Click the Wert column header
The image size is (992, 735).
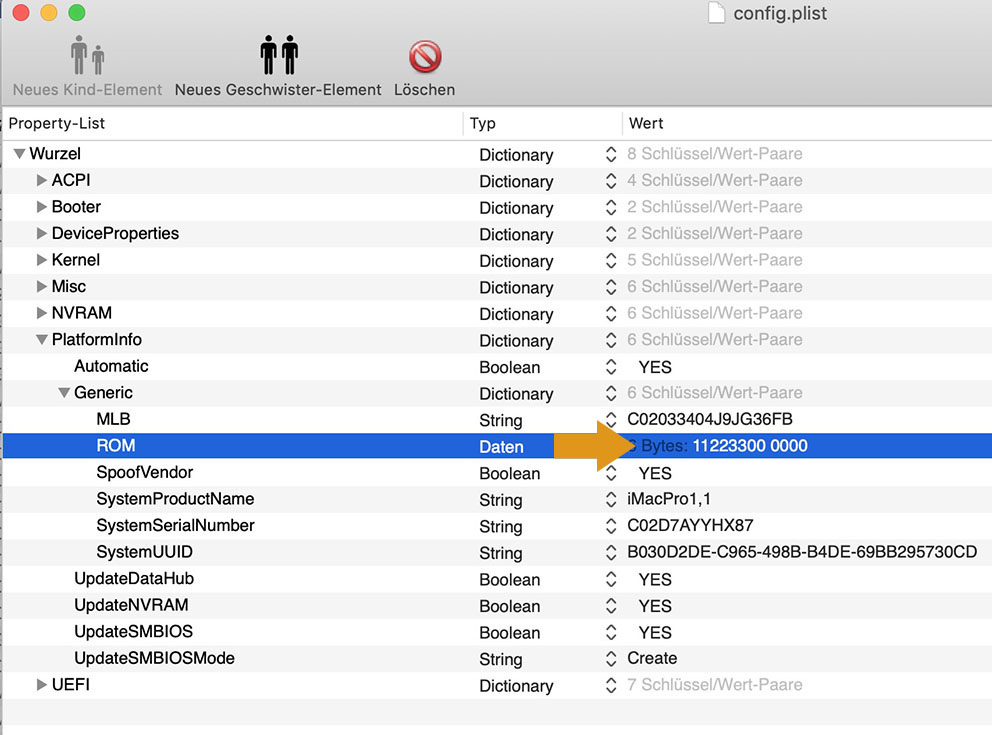tap(646, 123)
